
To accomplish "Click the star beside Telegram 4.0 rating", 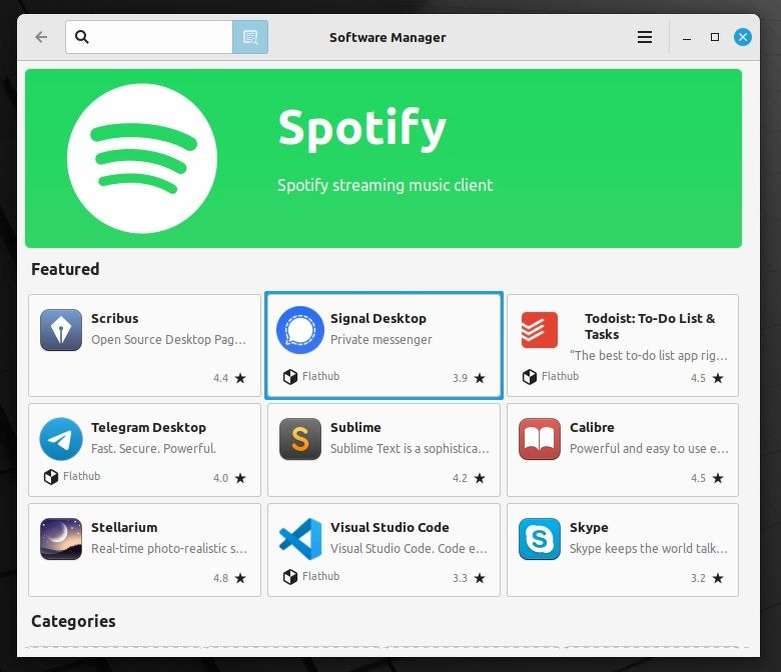I will pyautogui.click(x=240, y=478).
